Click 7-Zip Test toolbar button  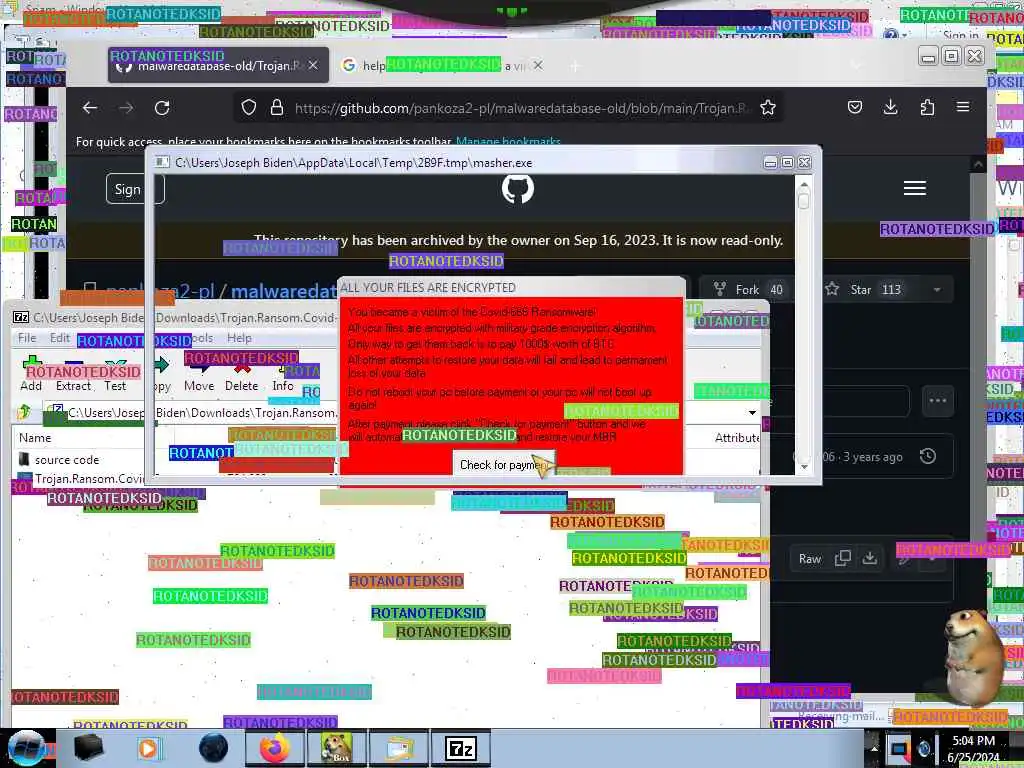click(x=115, y=374)
